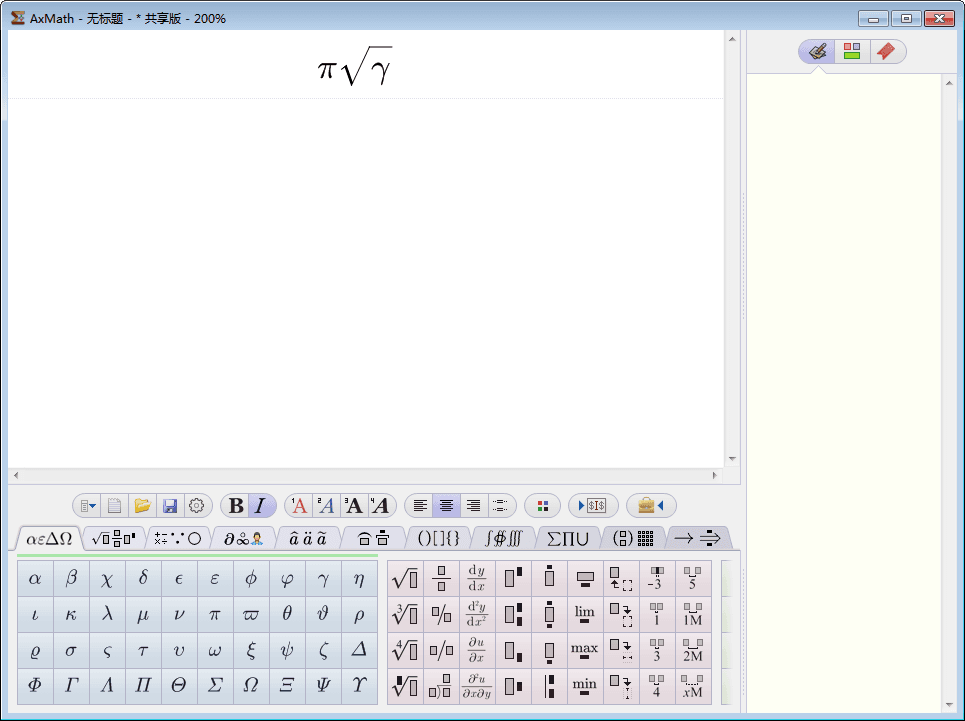Open the integrals symbol tab

coord(503,538)
